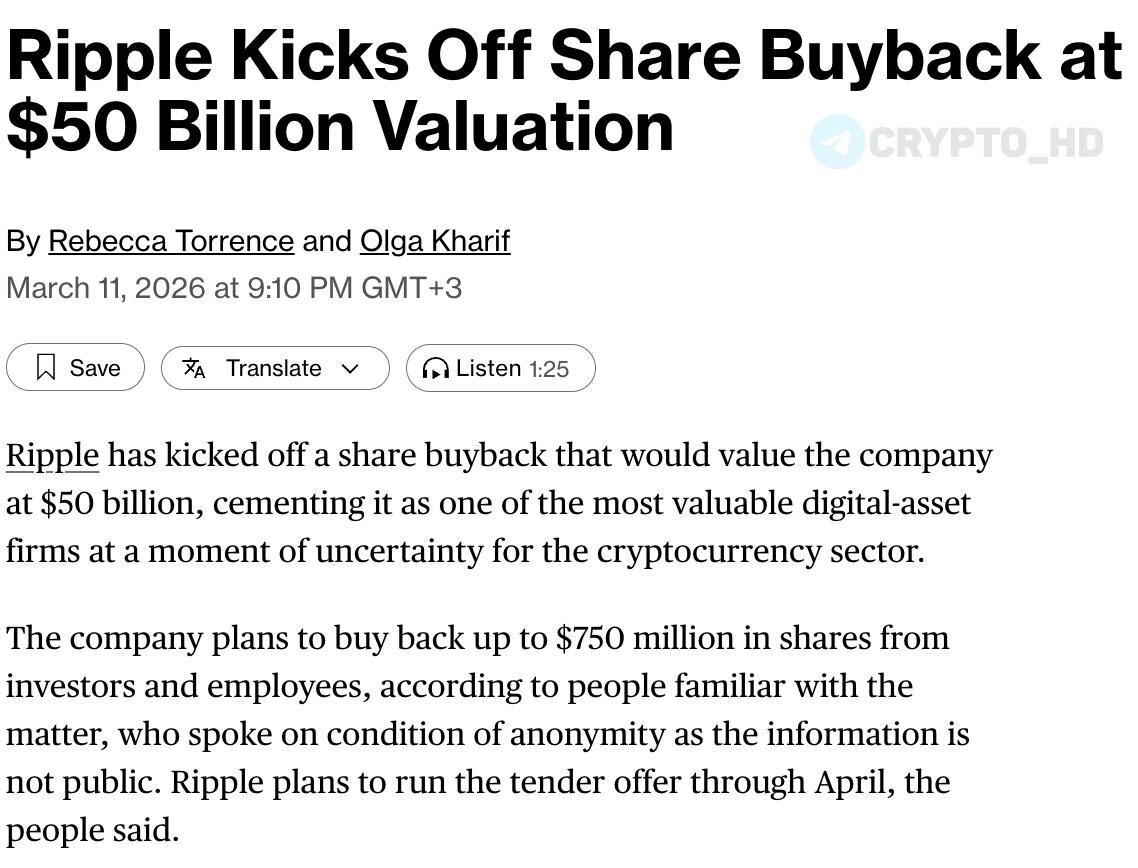Play the Listen 1:25 audio
1138x868 pixels.
(501, 368)
